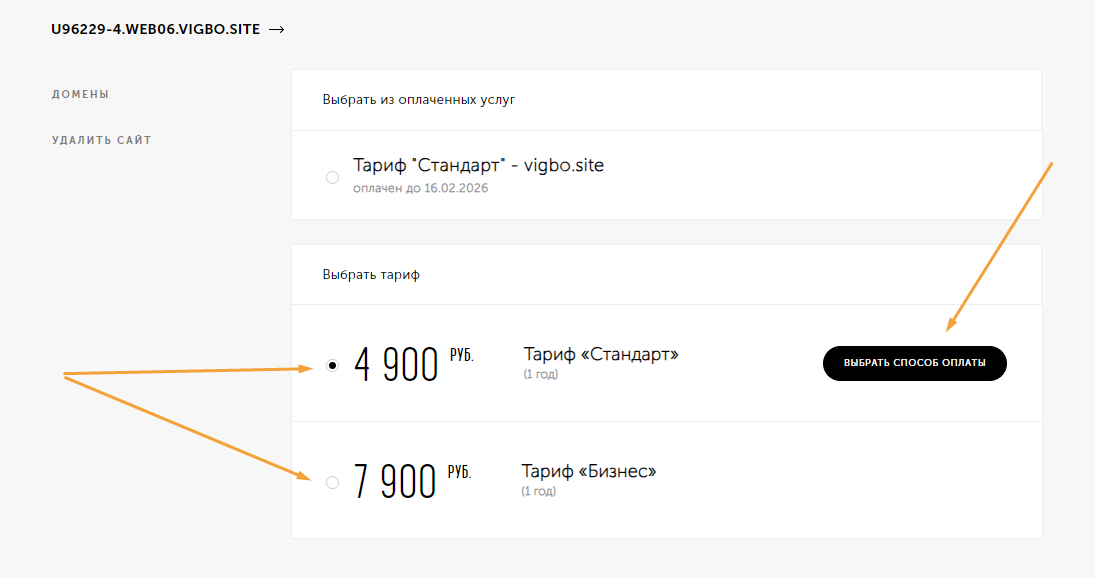This screenshot has width=1094, height=578.
Task: Click the Выбрать тариф section header
Action: 371,275
